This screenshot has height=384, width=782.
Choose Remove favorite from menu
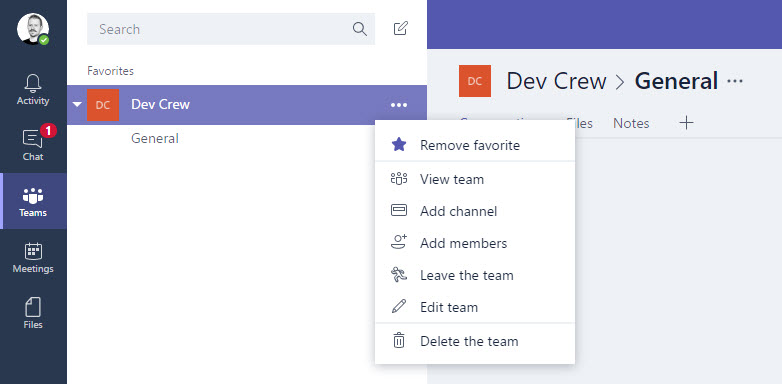[x=475, y=145]
